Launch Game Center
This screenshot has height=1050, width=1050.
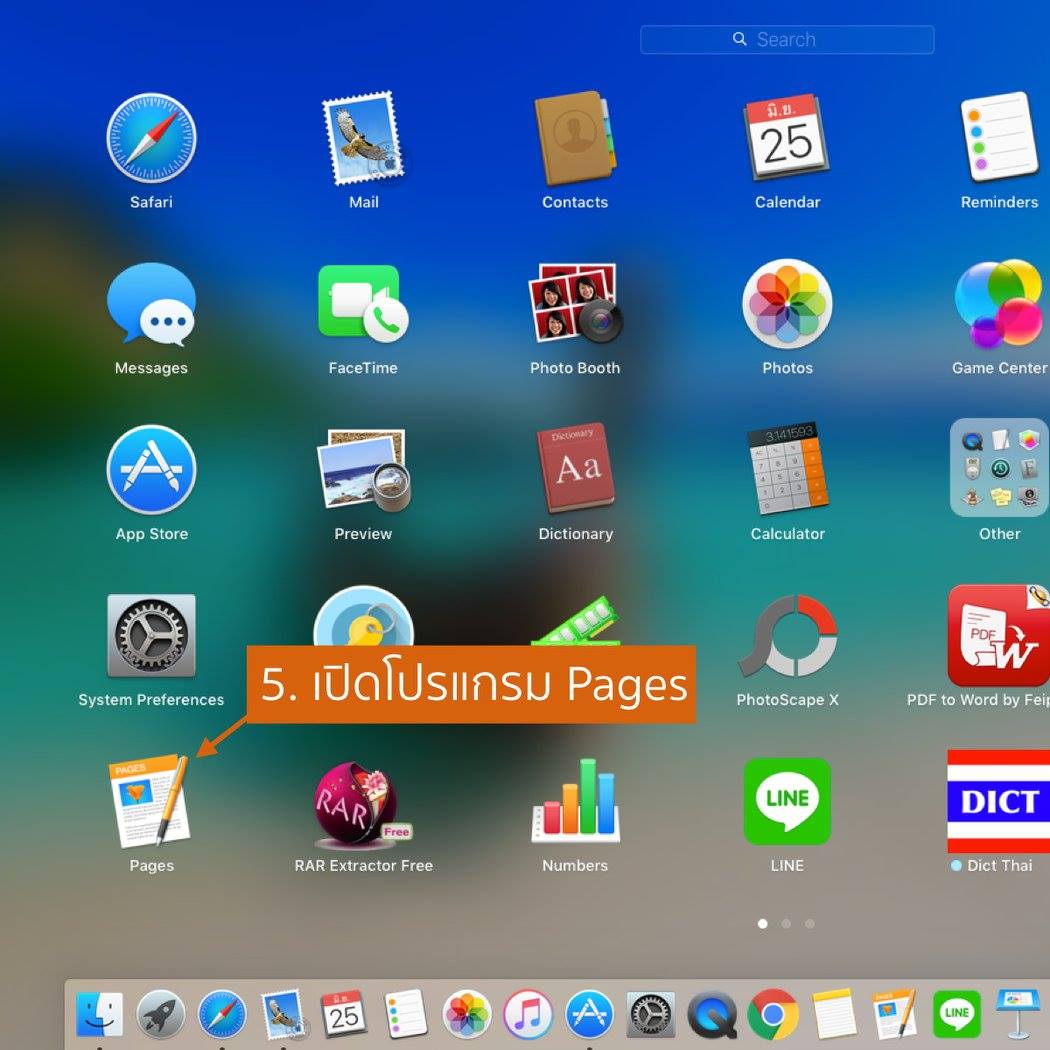coord(999,303)
